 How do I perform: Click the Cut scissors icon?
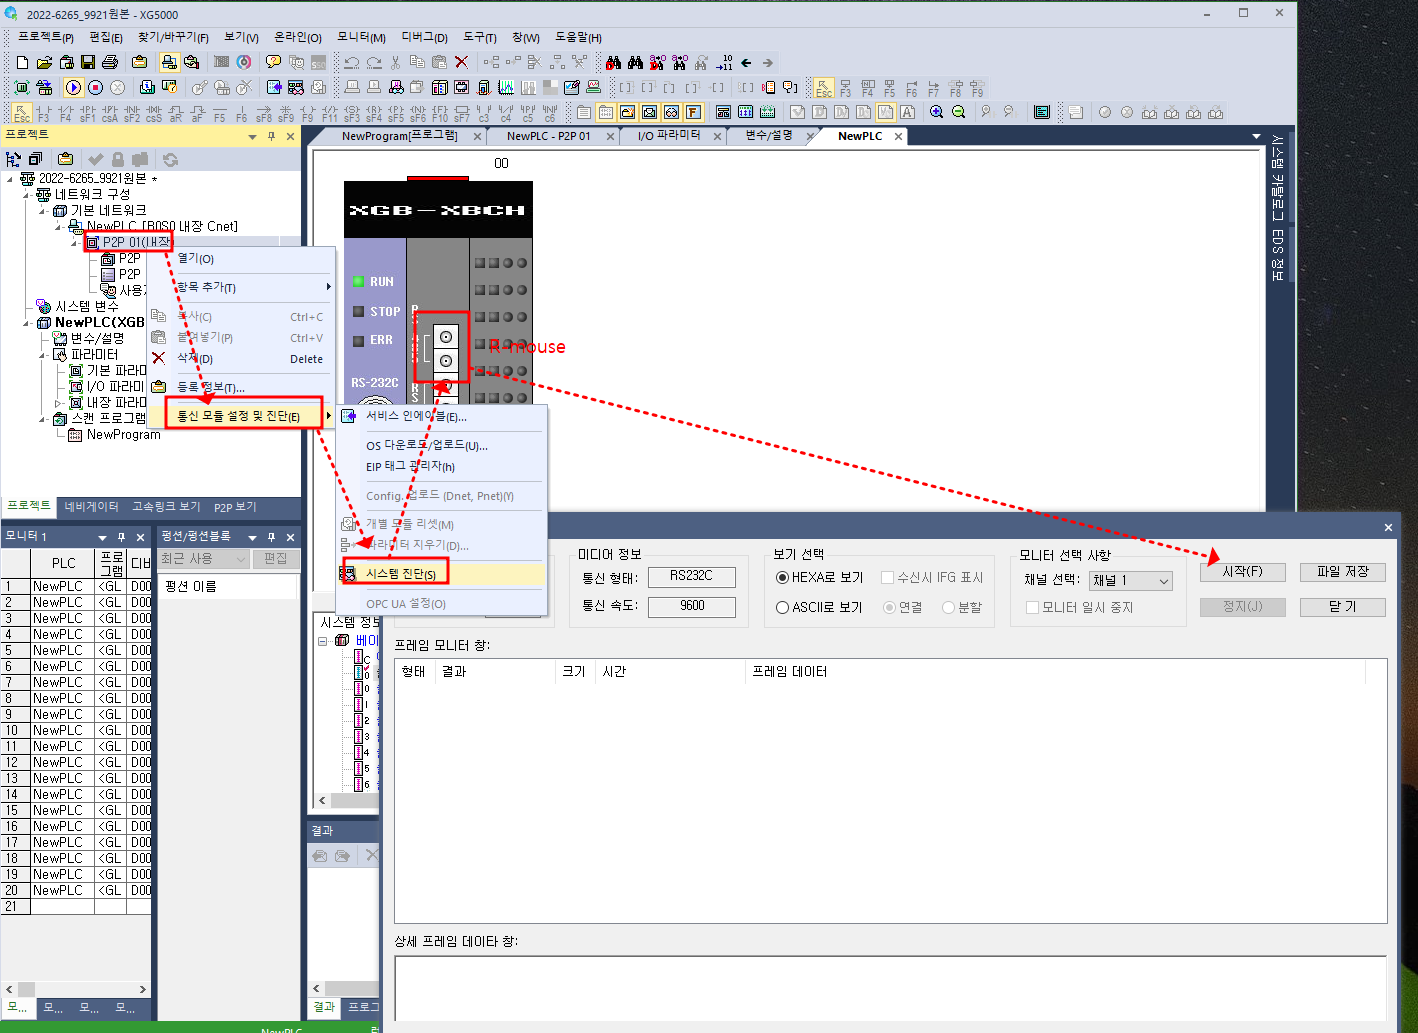click(x=396, y=62)
